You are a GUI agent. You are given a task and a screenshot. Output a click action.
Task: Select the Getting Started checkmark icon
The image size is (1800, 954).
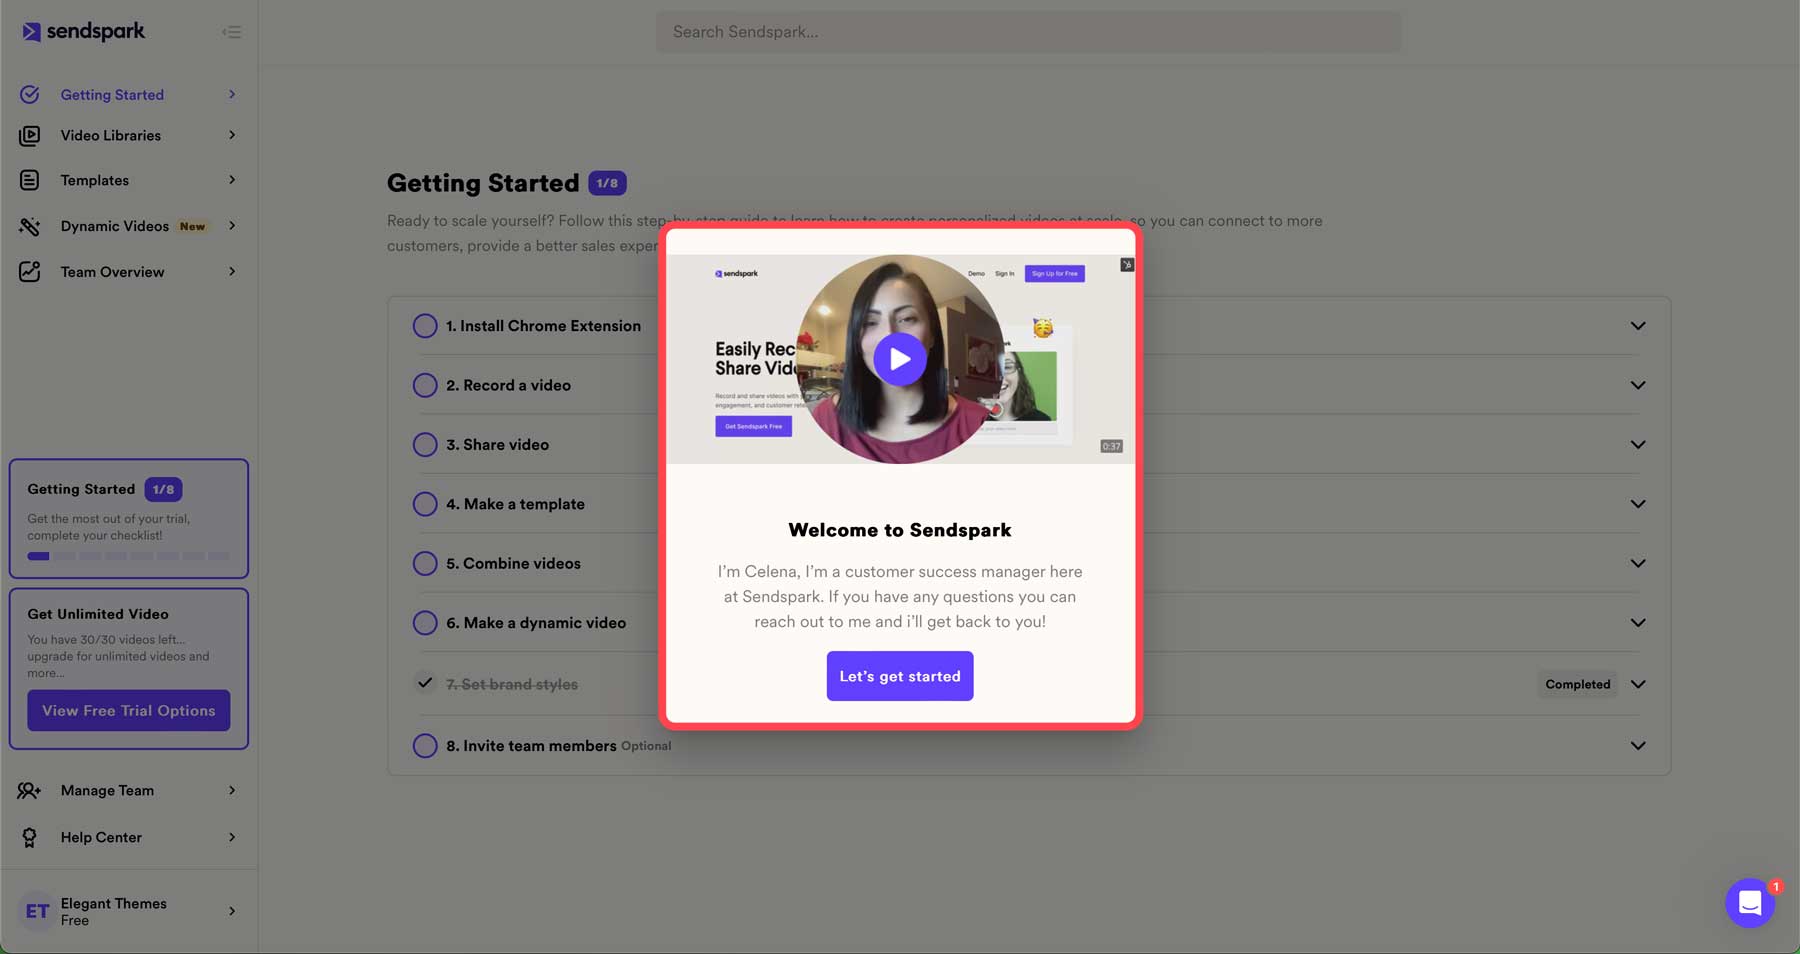pyautogui.click(x=30, y=94)
